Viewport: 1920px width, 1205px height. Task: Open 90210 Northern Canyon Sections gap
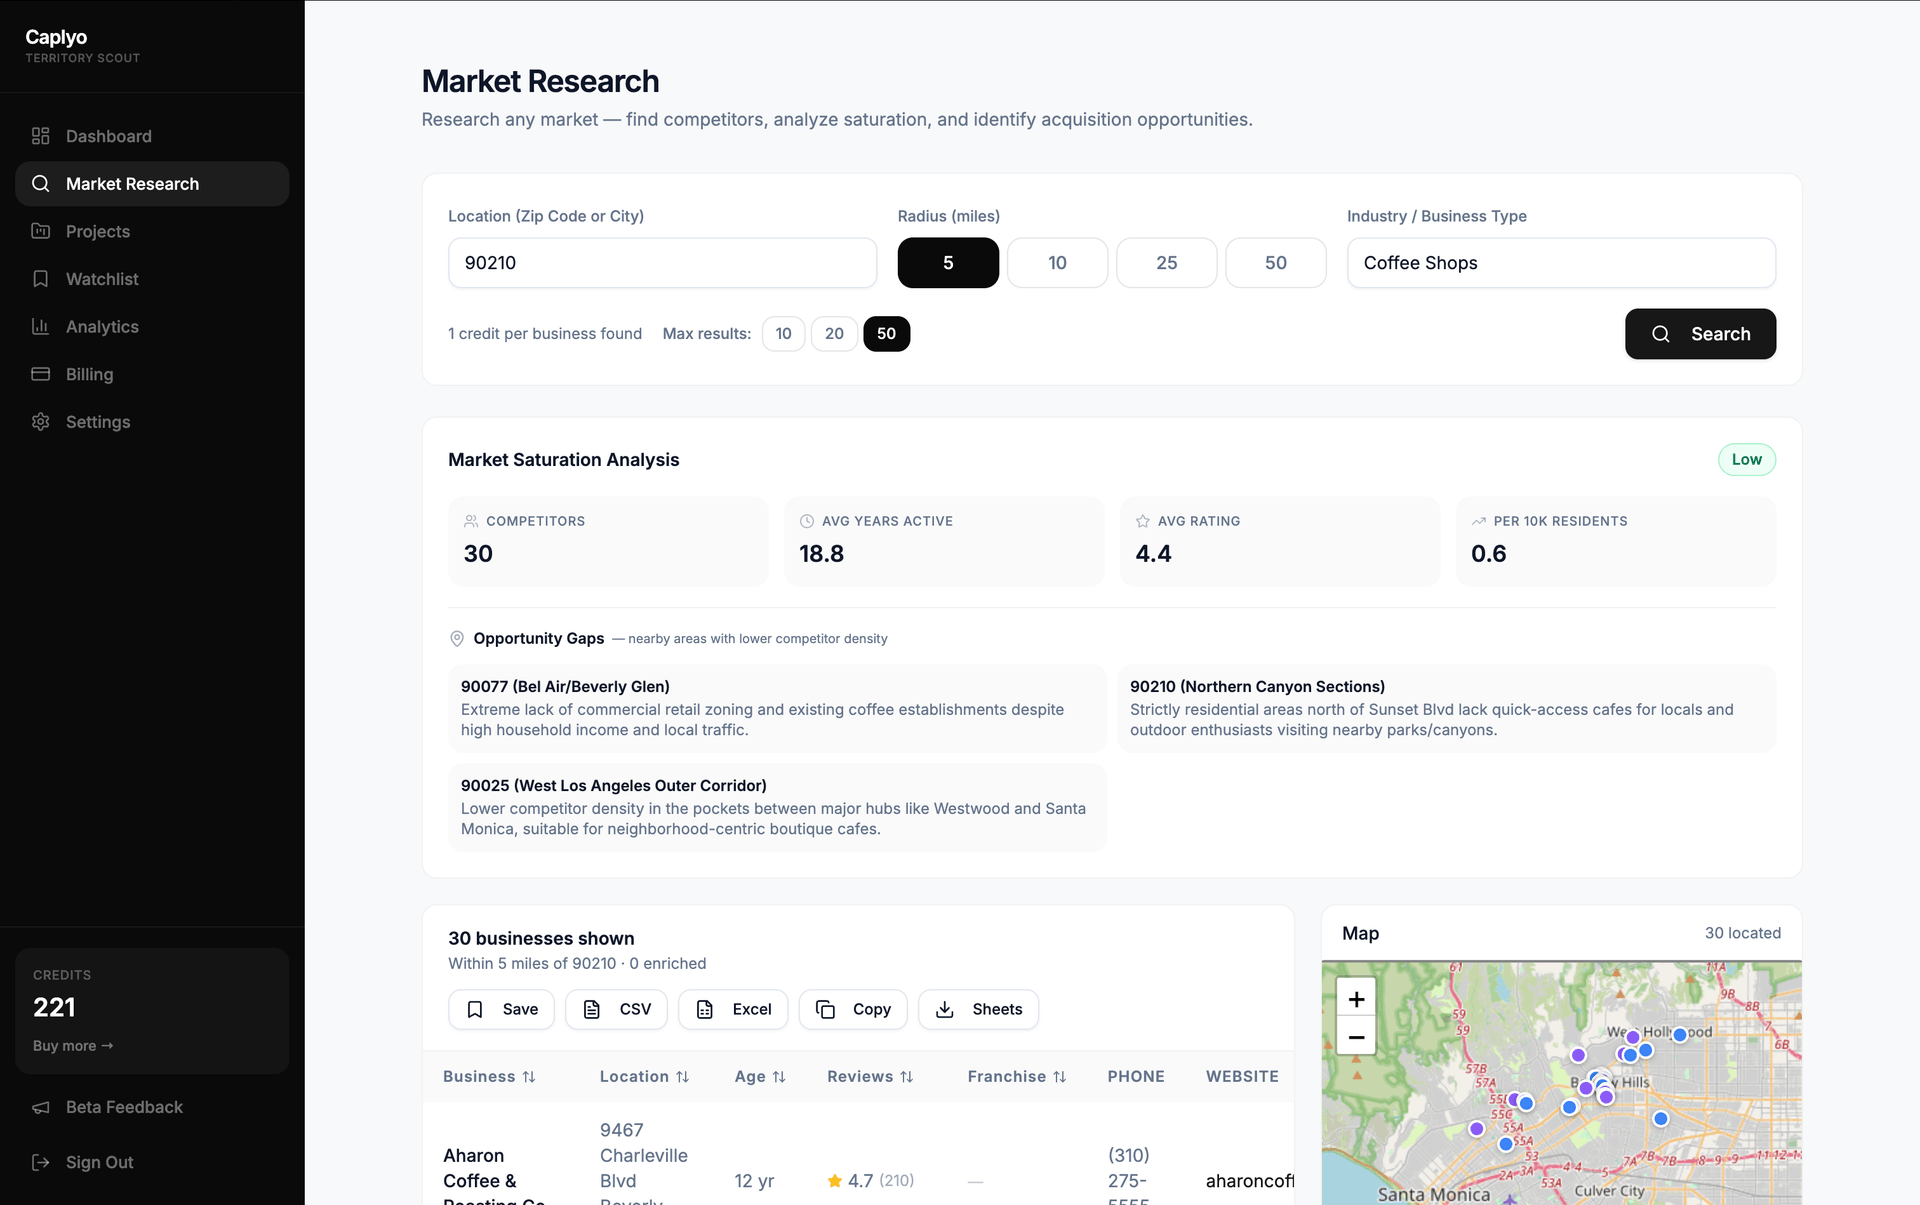[1446, 708]
